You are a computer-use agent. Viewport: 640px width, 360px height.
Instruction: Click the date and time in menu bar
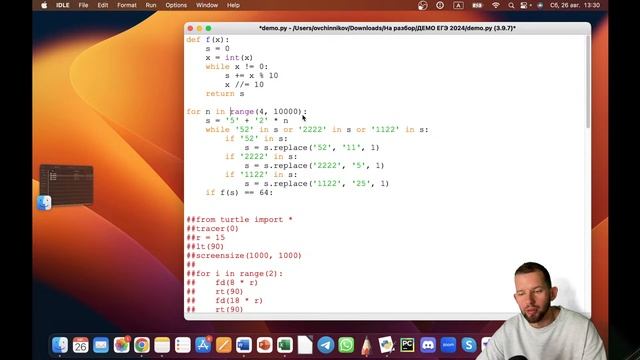575,5
